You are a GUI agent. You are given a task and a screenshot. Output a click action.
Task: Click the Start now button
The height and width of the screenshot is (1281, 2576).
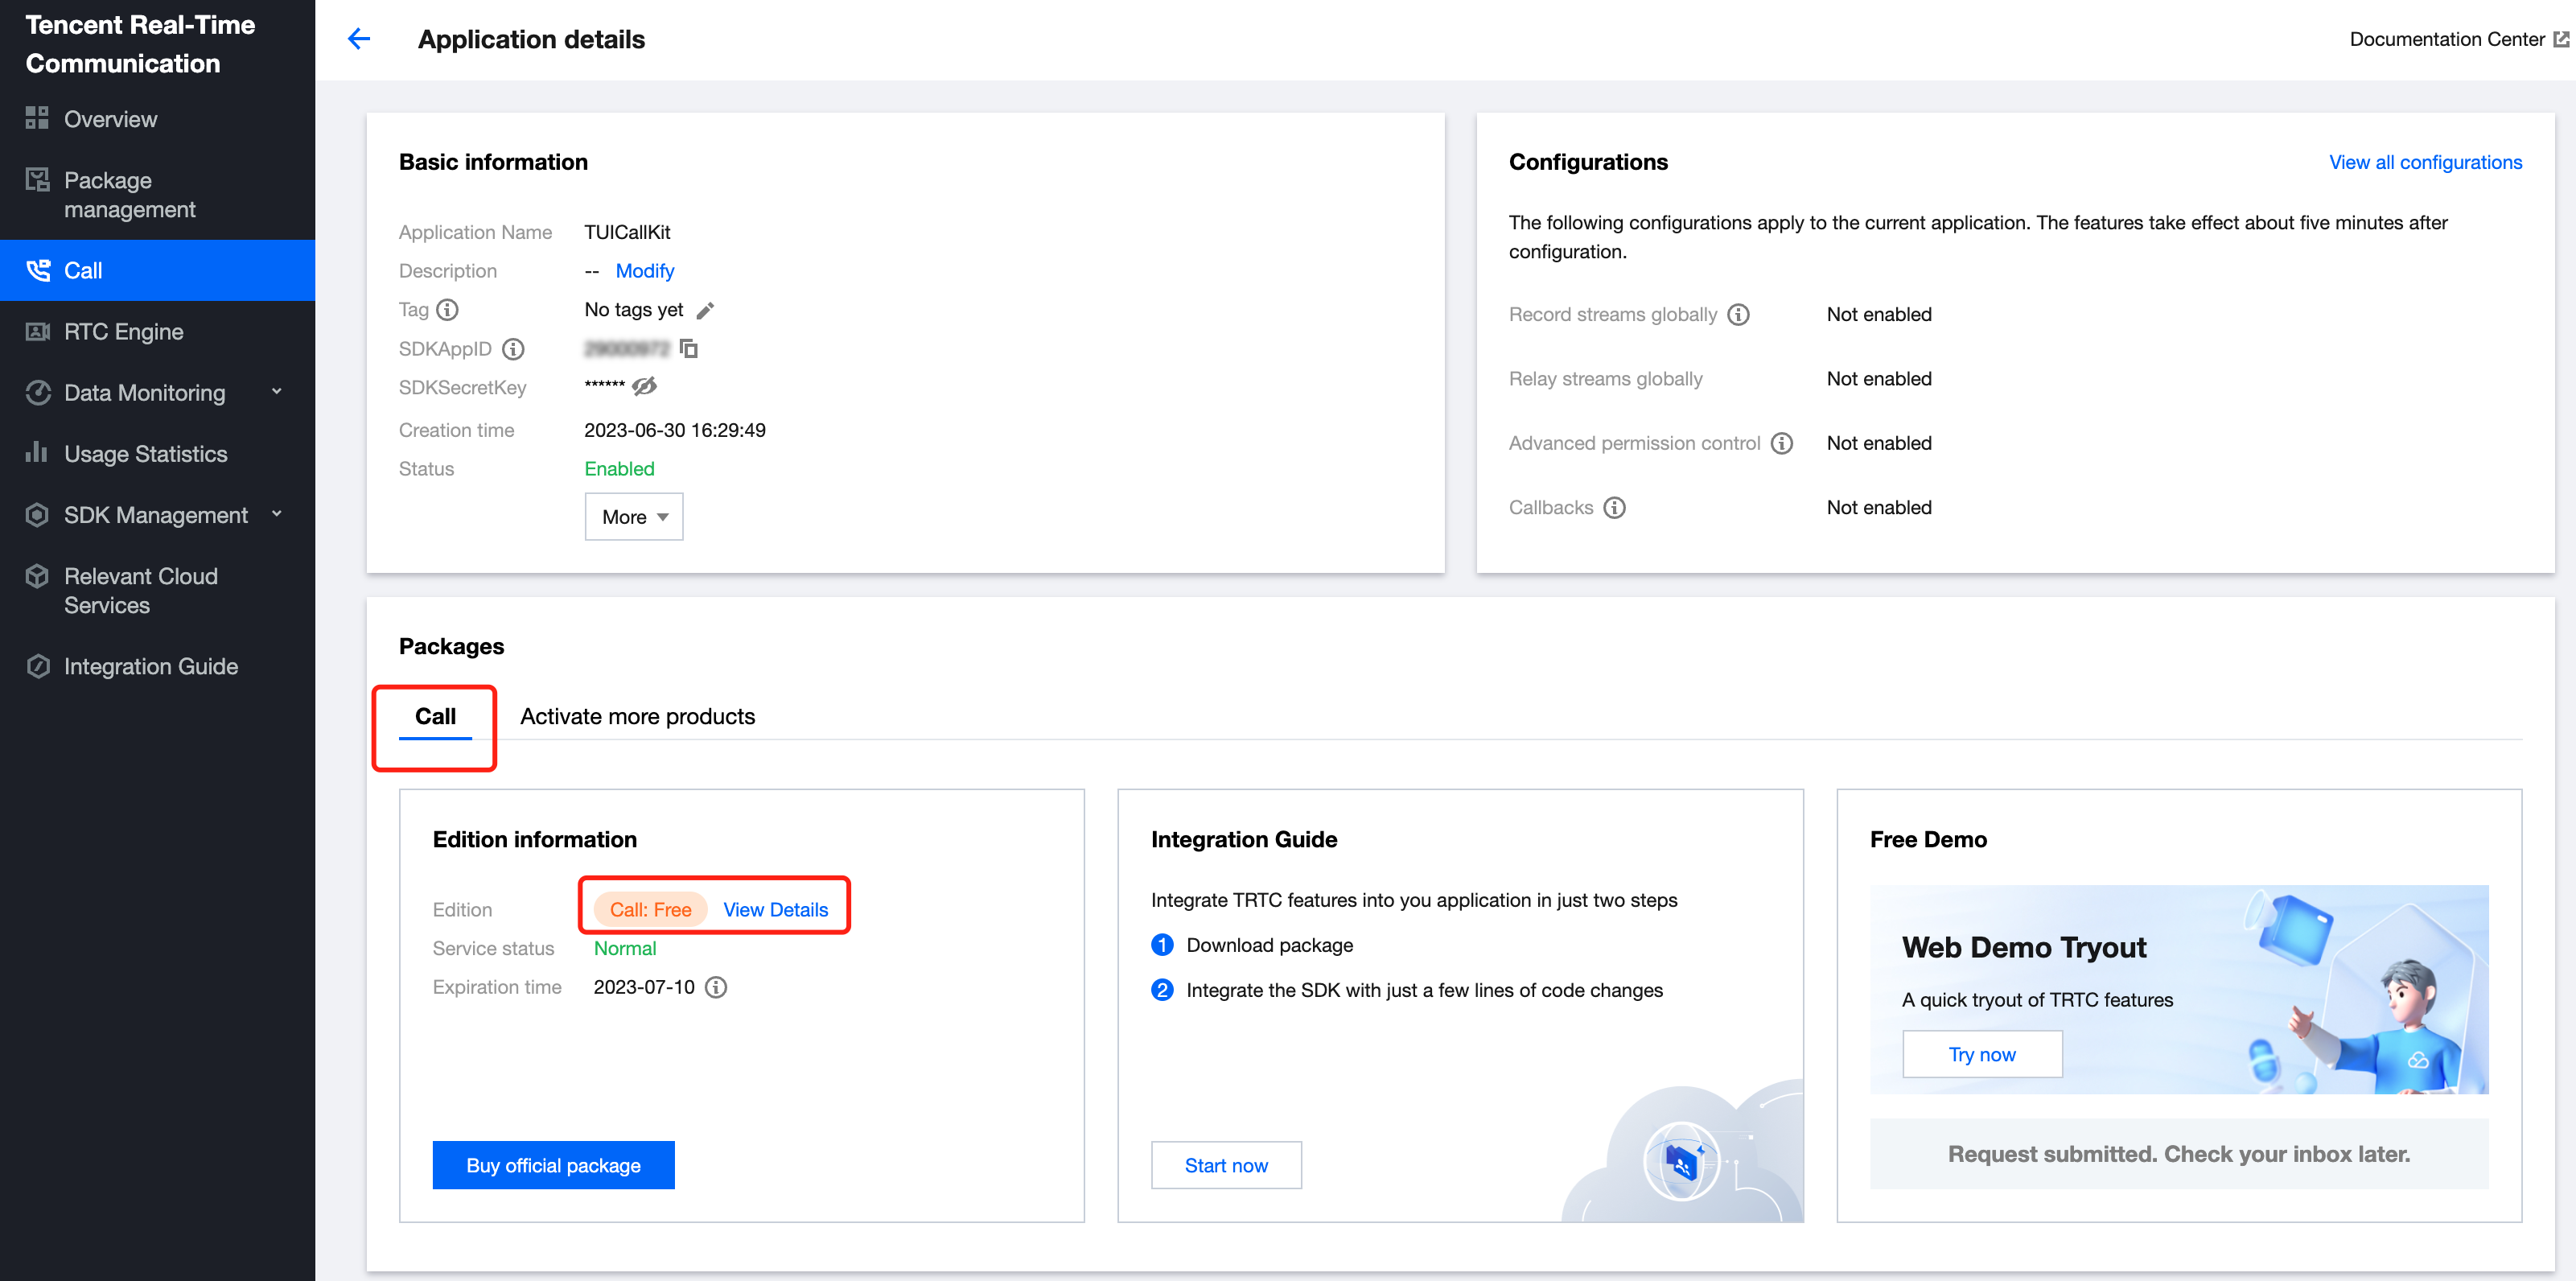coord(1226,1165)
